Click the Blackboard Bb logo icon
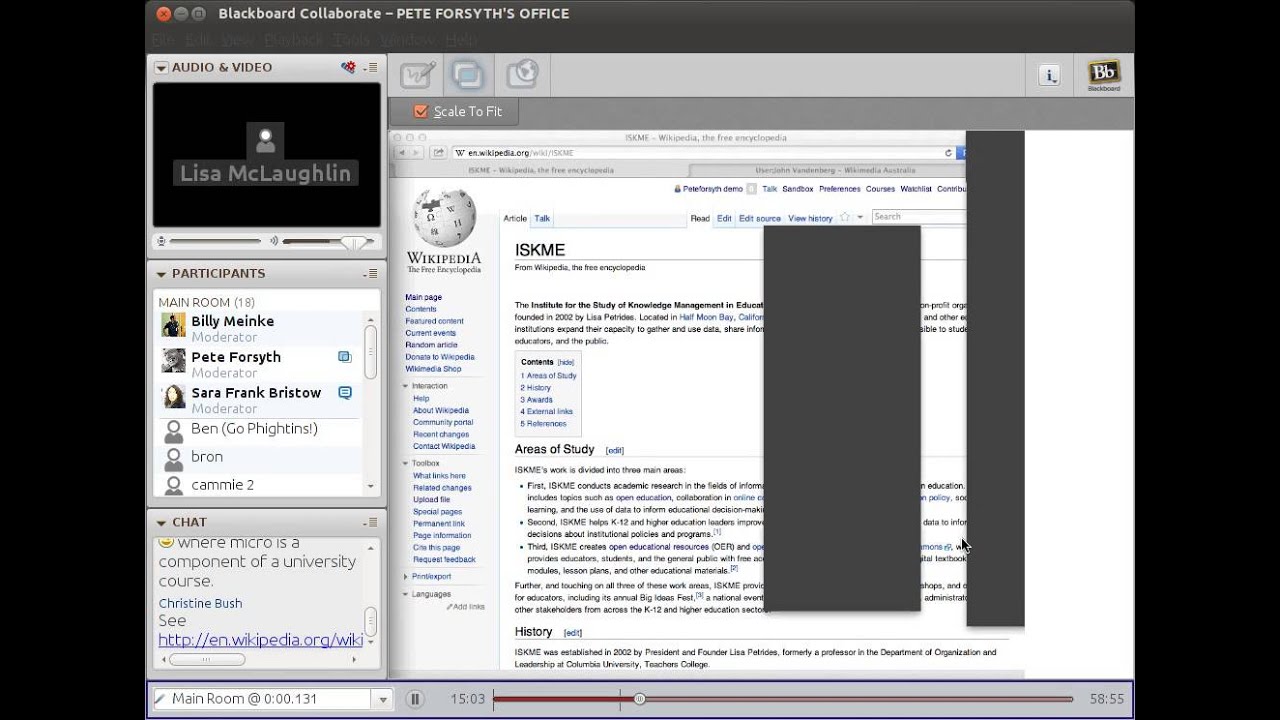1280x720 pixels. pos(1104,75)
